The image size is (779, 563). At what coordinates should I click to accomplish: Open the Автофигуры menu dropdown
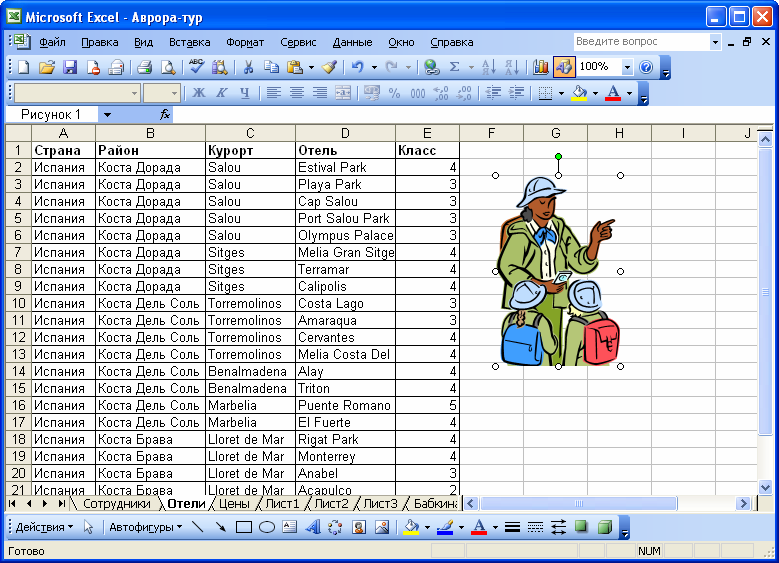[x=146, y=527]
